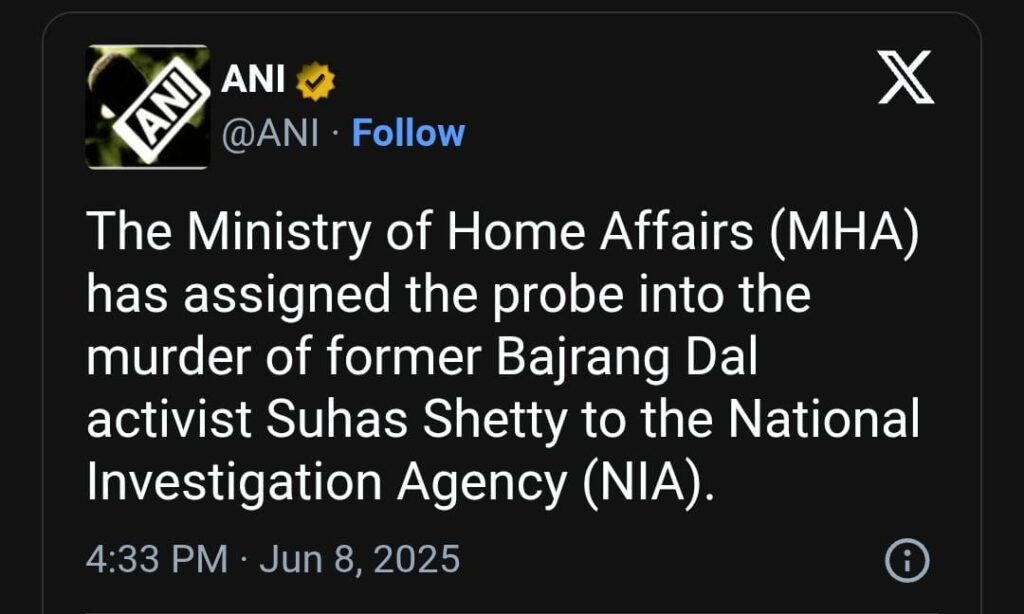
Task: Click the ANI profile avatar
Action: point(147,108)
